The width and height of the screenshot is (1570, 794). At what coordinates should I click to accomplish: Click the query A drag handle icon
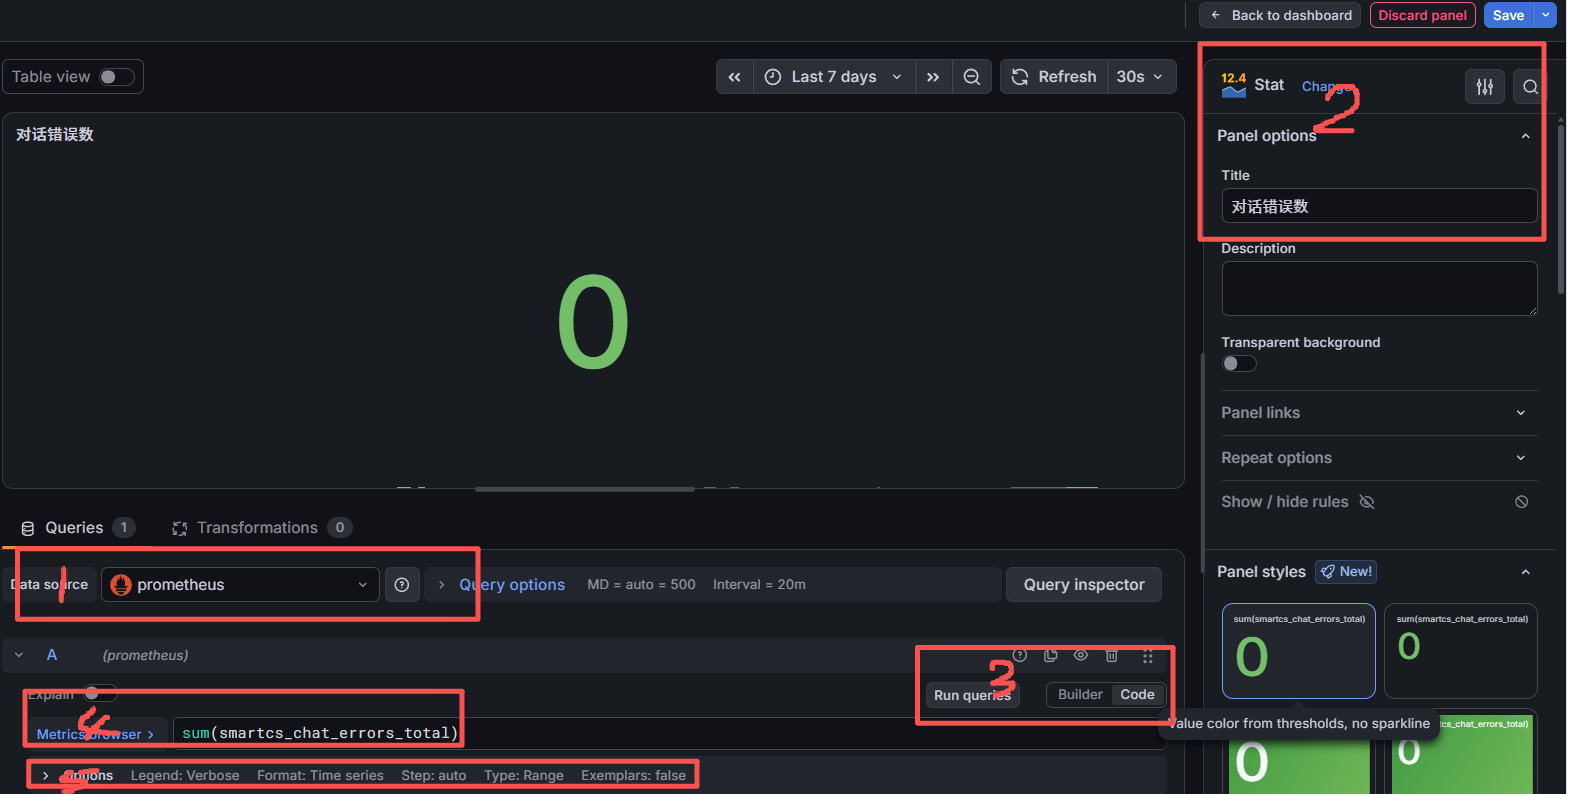pyautogui.click(x=1148, y=656)
